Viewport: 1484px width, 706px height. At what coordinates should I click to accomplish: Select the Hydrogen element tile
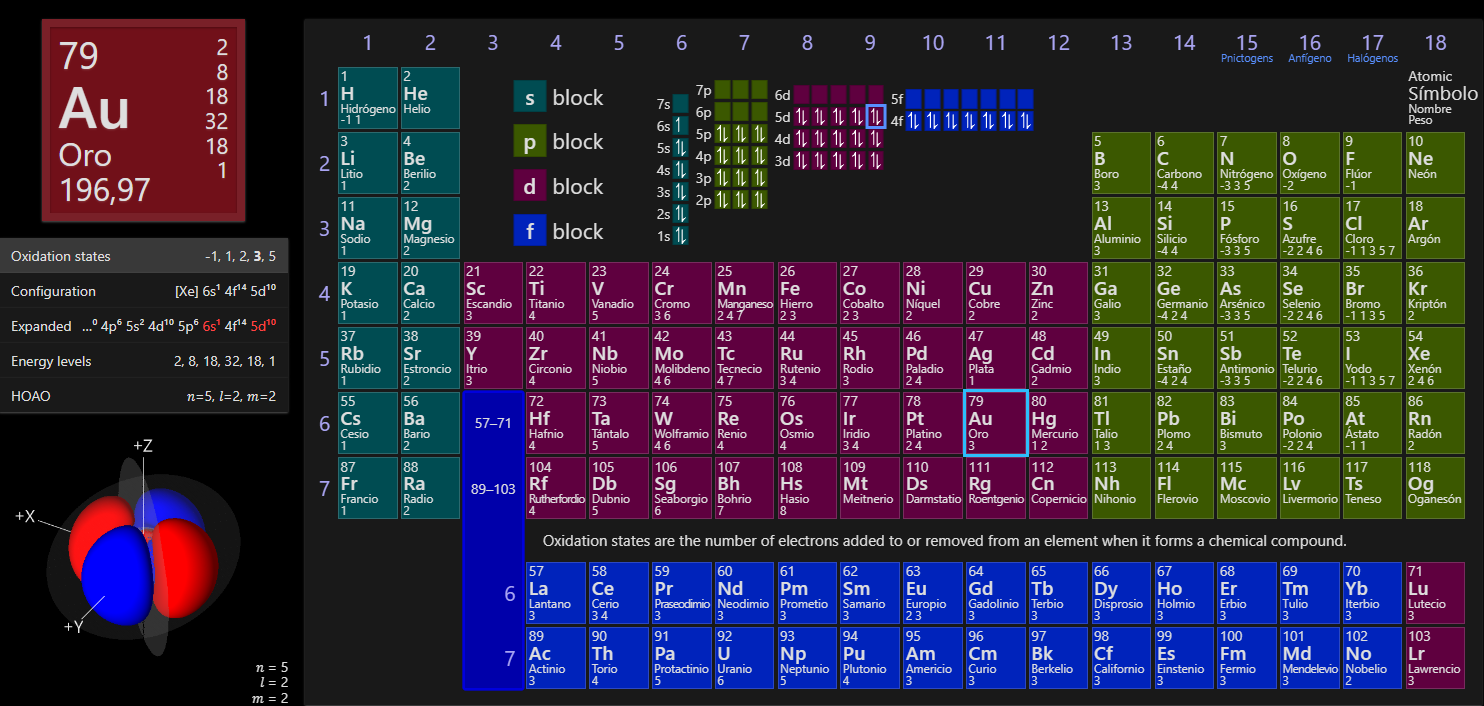pos(367,97)
